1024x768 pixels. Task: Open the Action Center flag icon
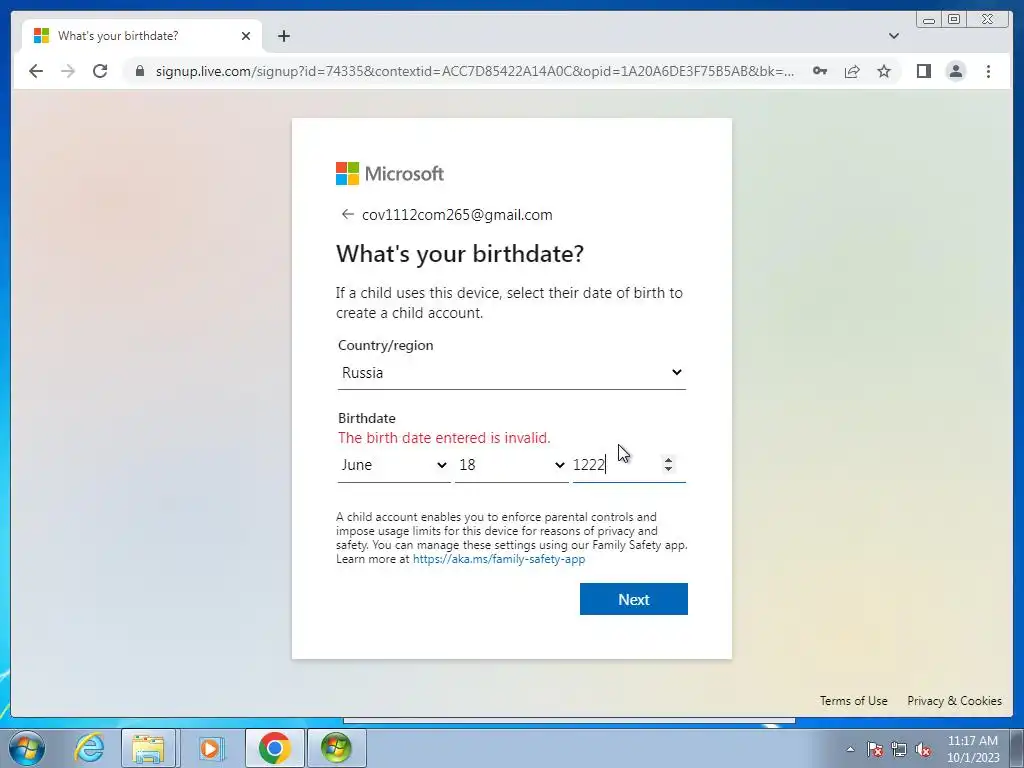tap(875, 749)
